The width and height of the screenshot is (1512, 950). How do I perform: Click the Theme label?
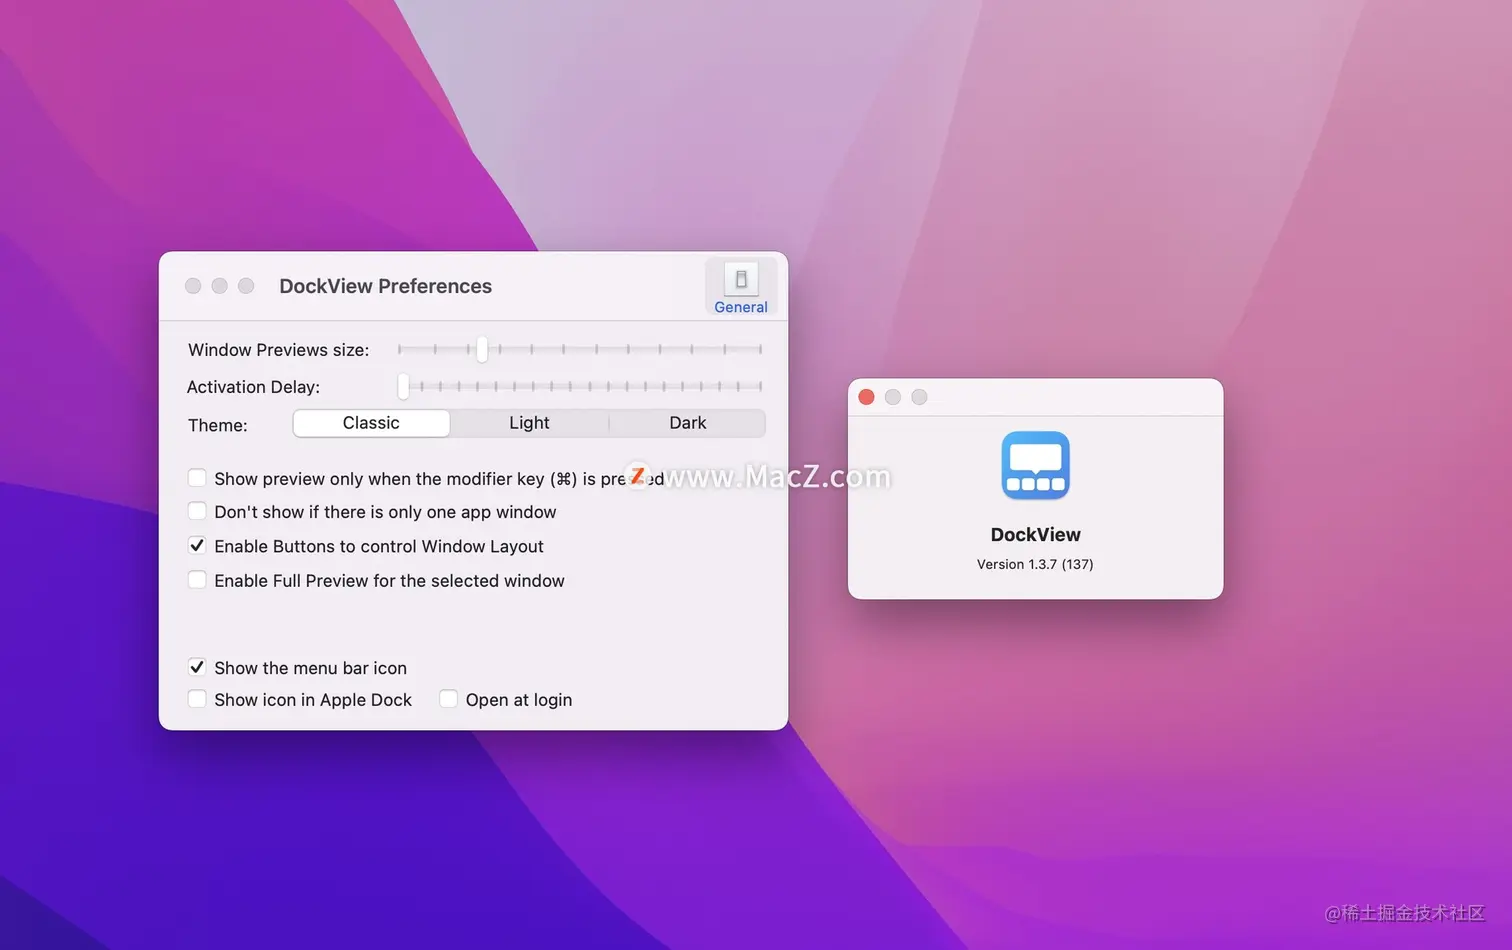coord(218,425)
